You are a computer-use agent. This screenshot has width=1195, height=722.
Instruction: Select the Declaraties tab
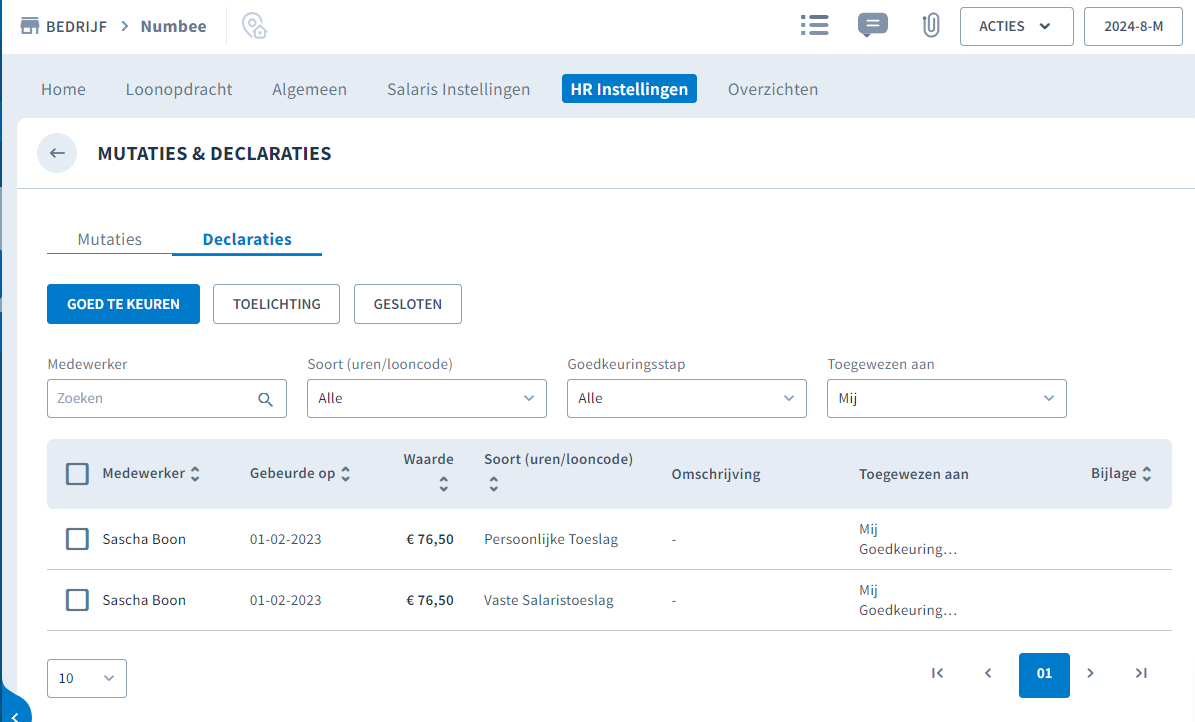click(x=247, y=239)
